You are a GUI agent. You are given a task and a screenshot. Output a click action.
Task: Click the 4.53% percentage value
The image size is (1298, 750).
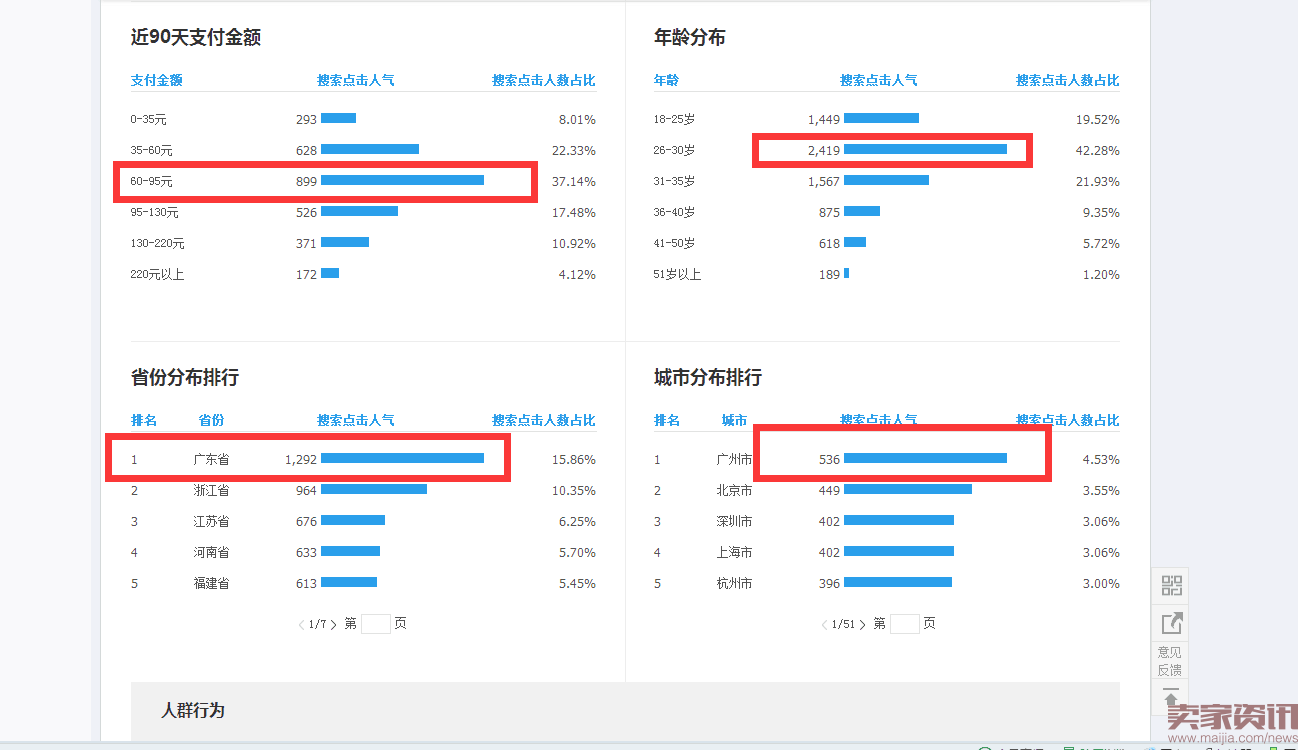[1101, 460]
